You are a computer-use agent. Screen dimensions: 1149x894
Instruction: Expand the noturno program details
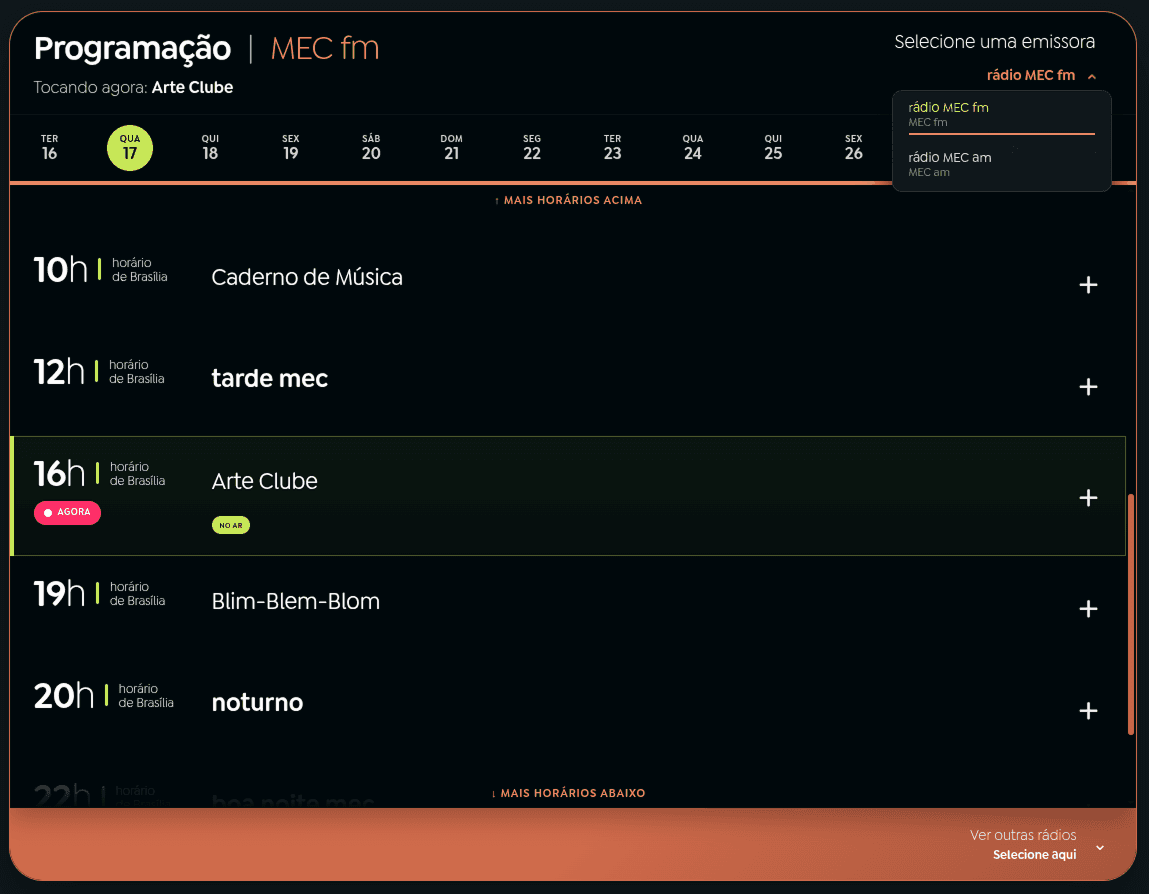click(x=1087, y=710)
